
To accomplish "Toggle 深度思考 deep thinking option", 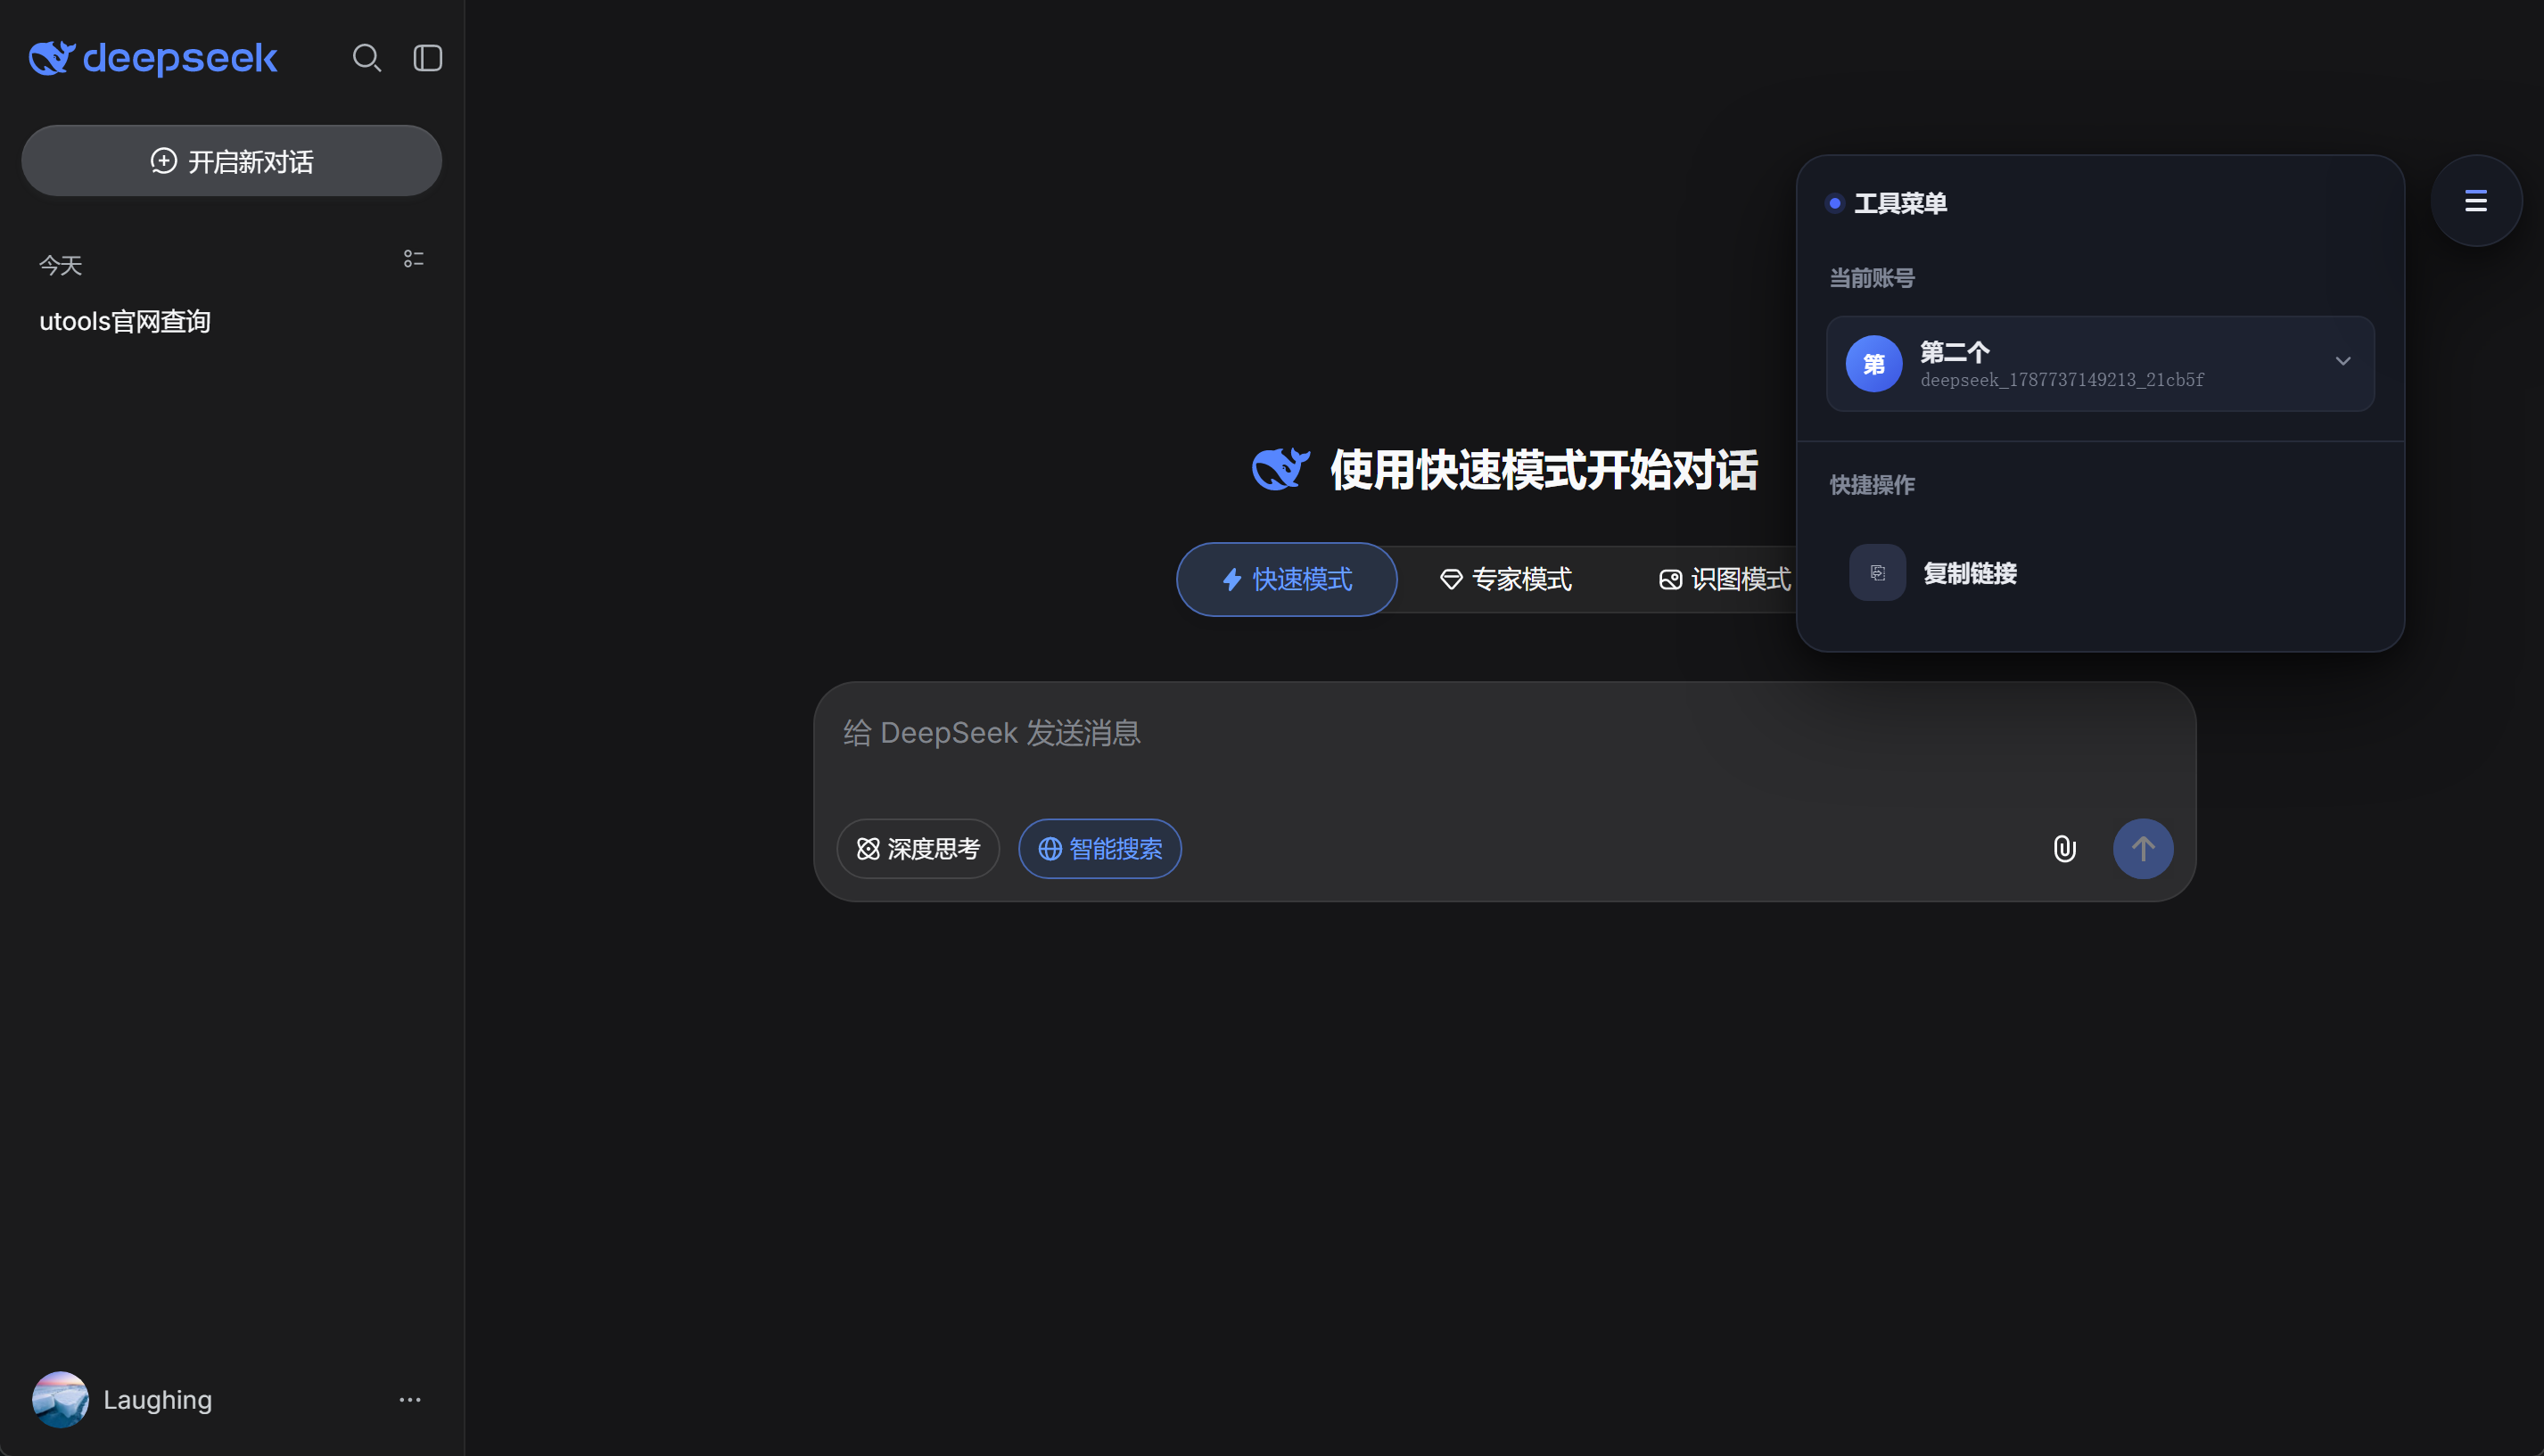I will pos(918,849).
